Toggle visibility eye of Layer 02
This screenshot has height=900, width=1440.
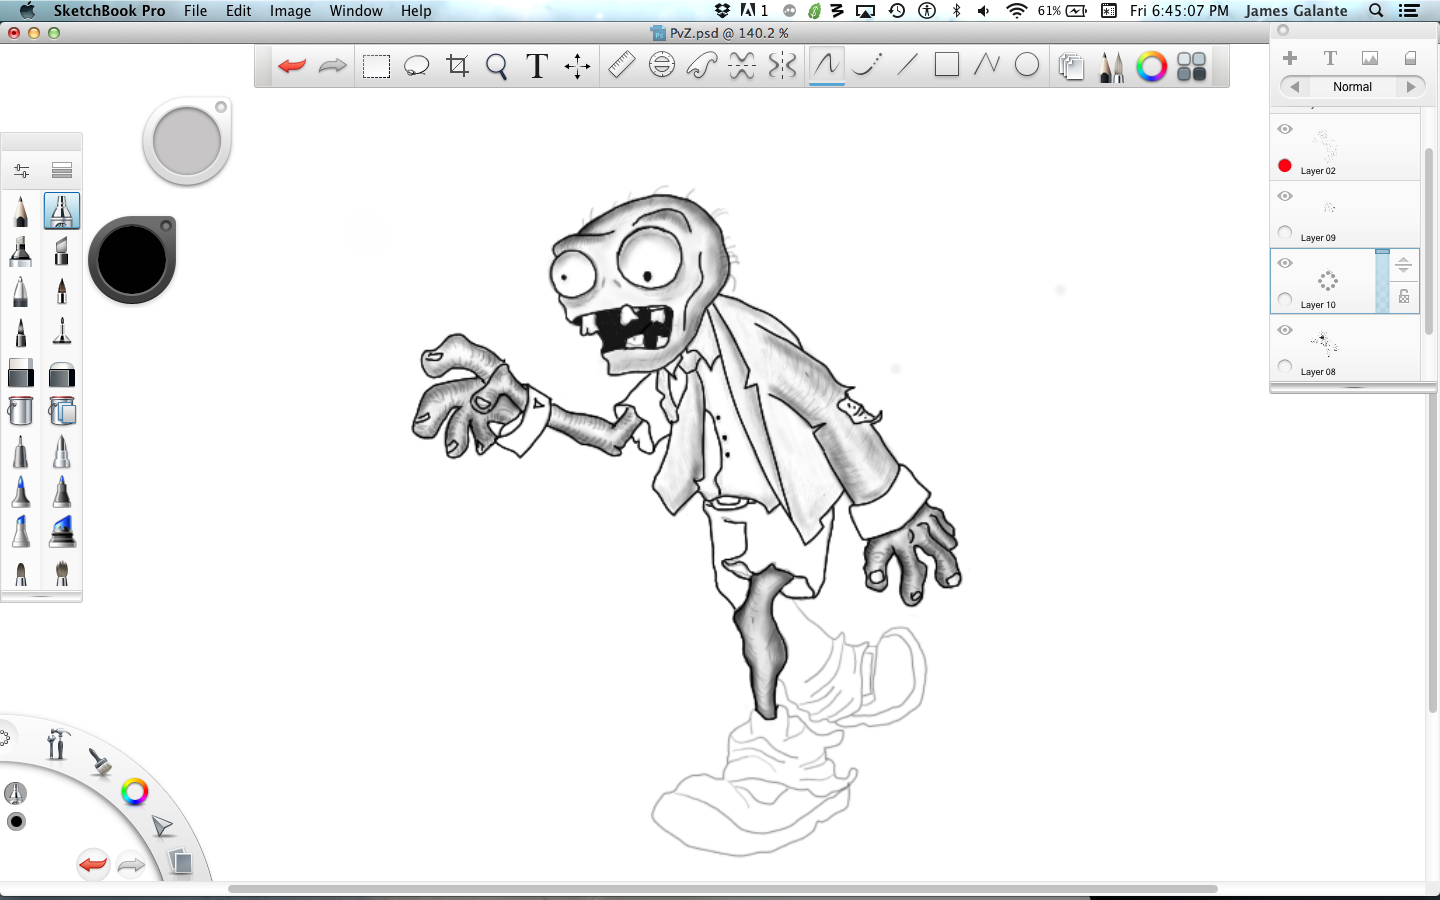tap(1285, 129)
